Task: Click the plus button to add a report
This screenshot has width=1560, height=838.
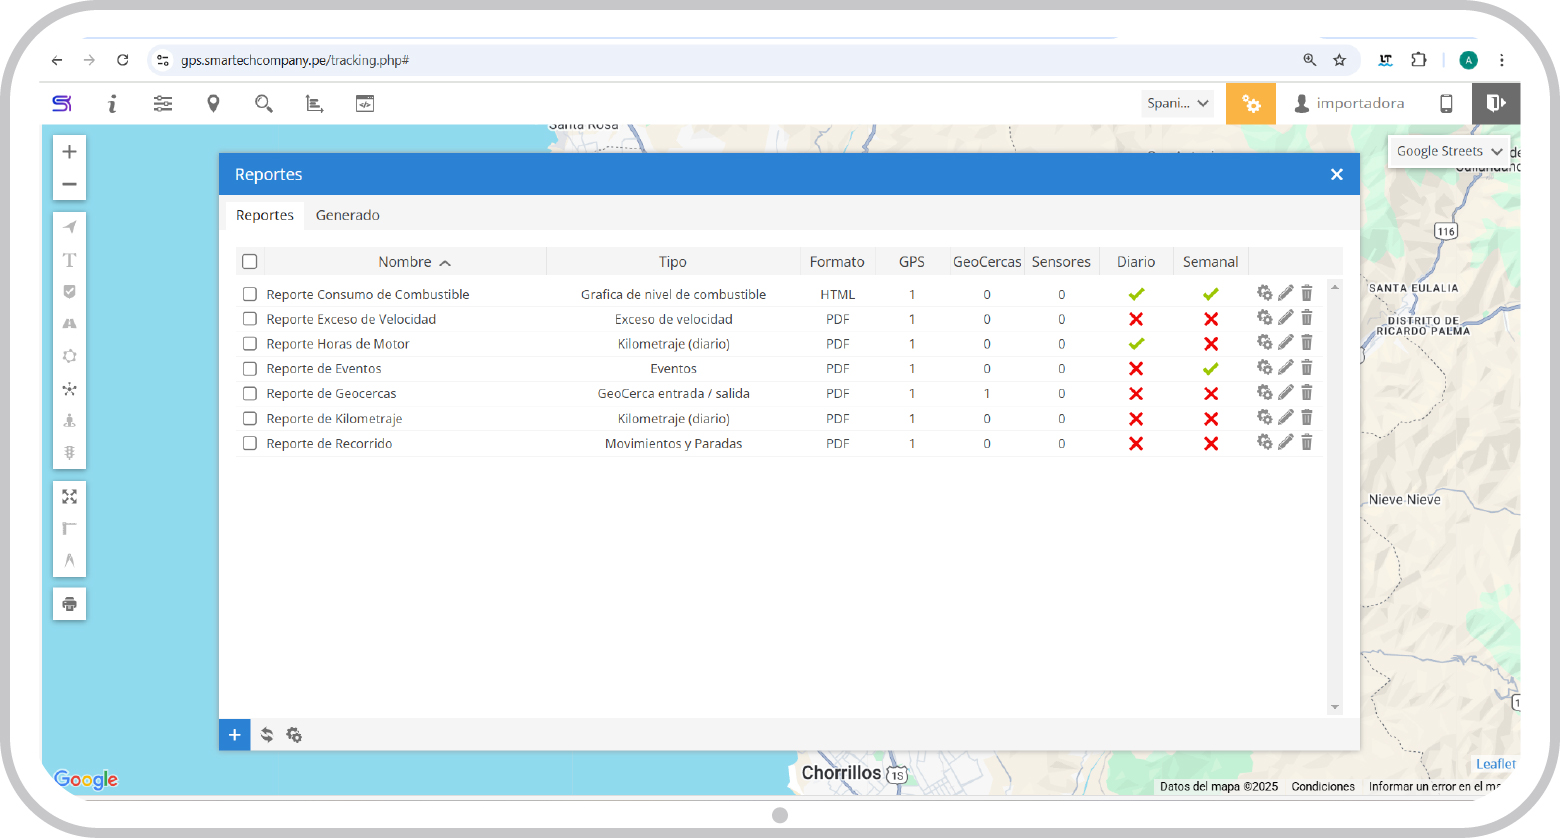Action: point(234,735)
